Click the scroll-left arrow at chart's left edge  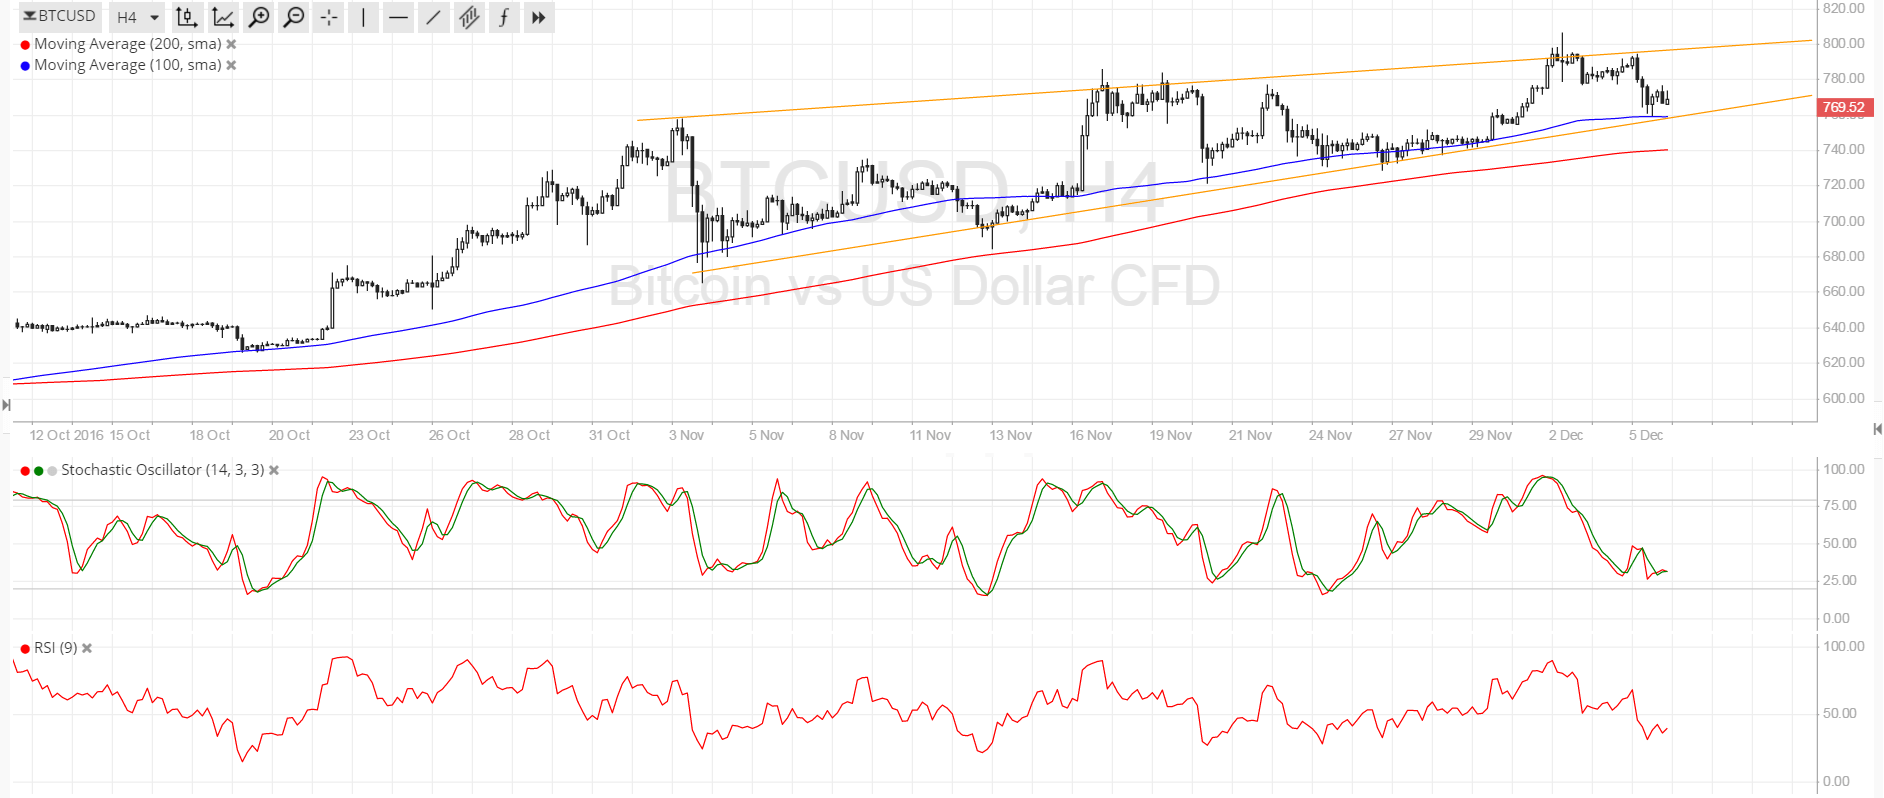point(6,405)
